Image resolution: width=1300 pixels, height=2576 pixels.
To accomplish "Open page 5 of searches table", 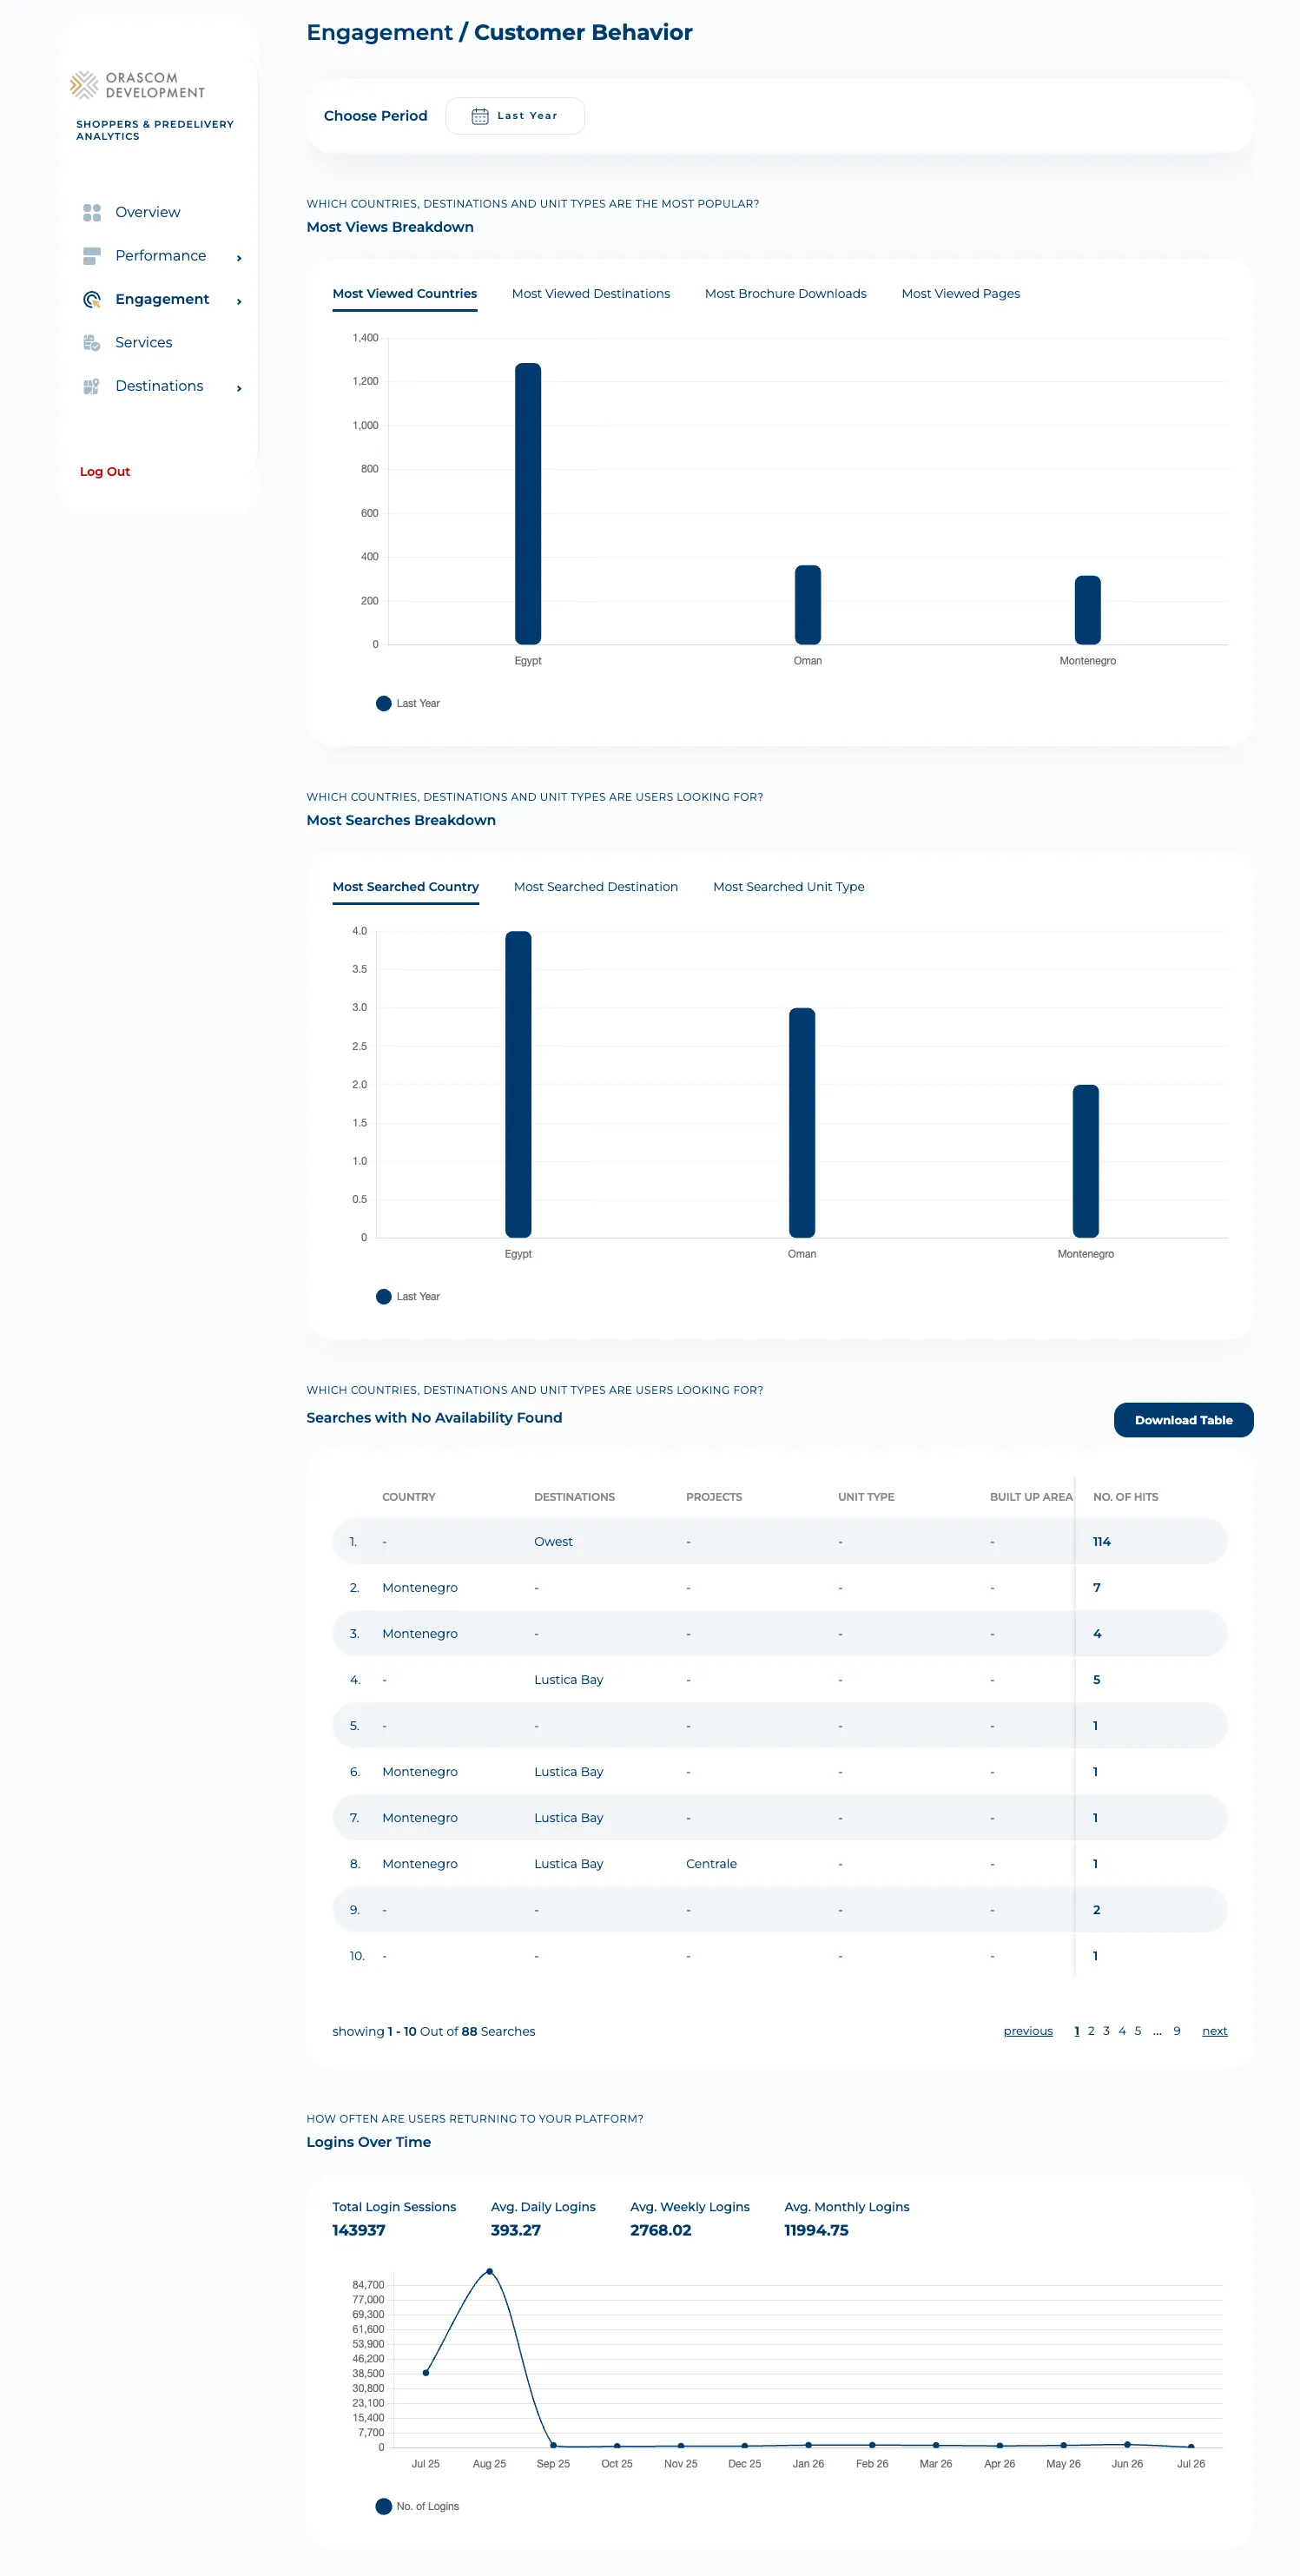I will (1138, 2031).
